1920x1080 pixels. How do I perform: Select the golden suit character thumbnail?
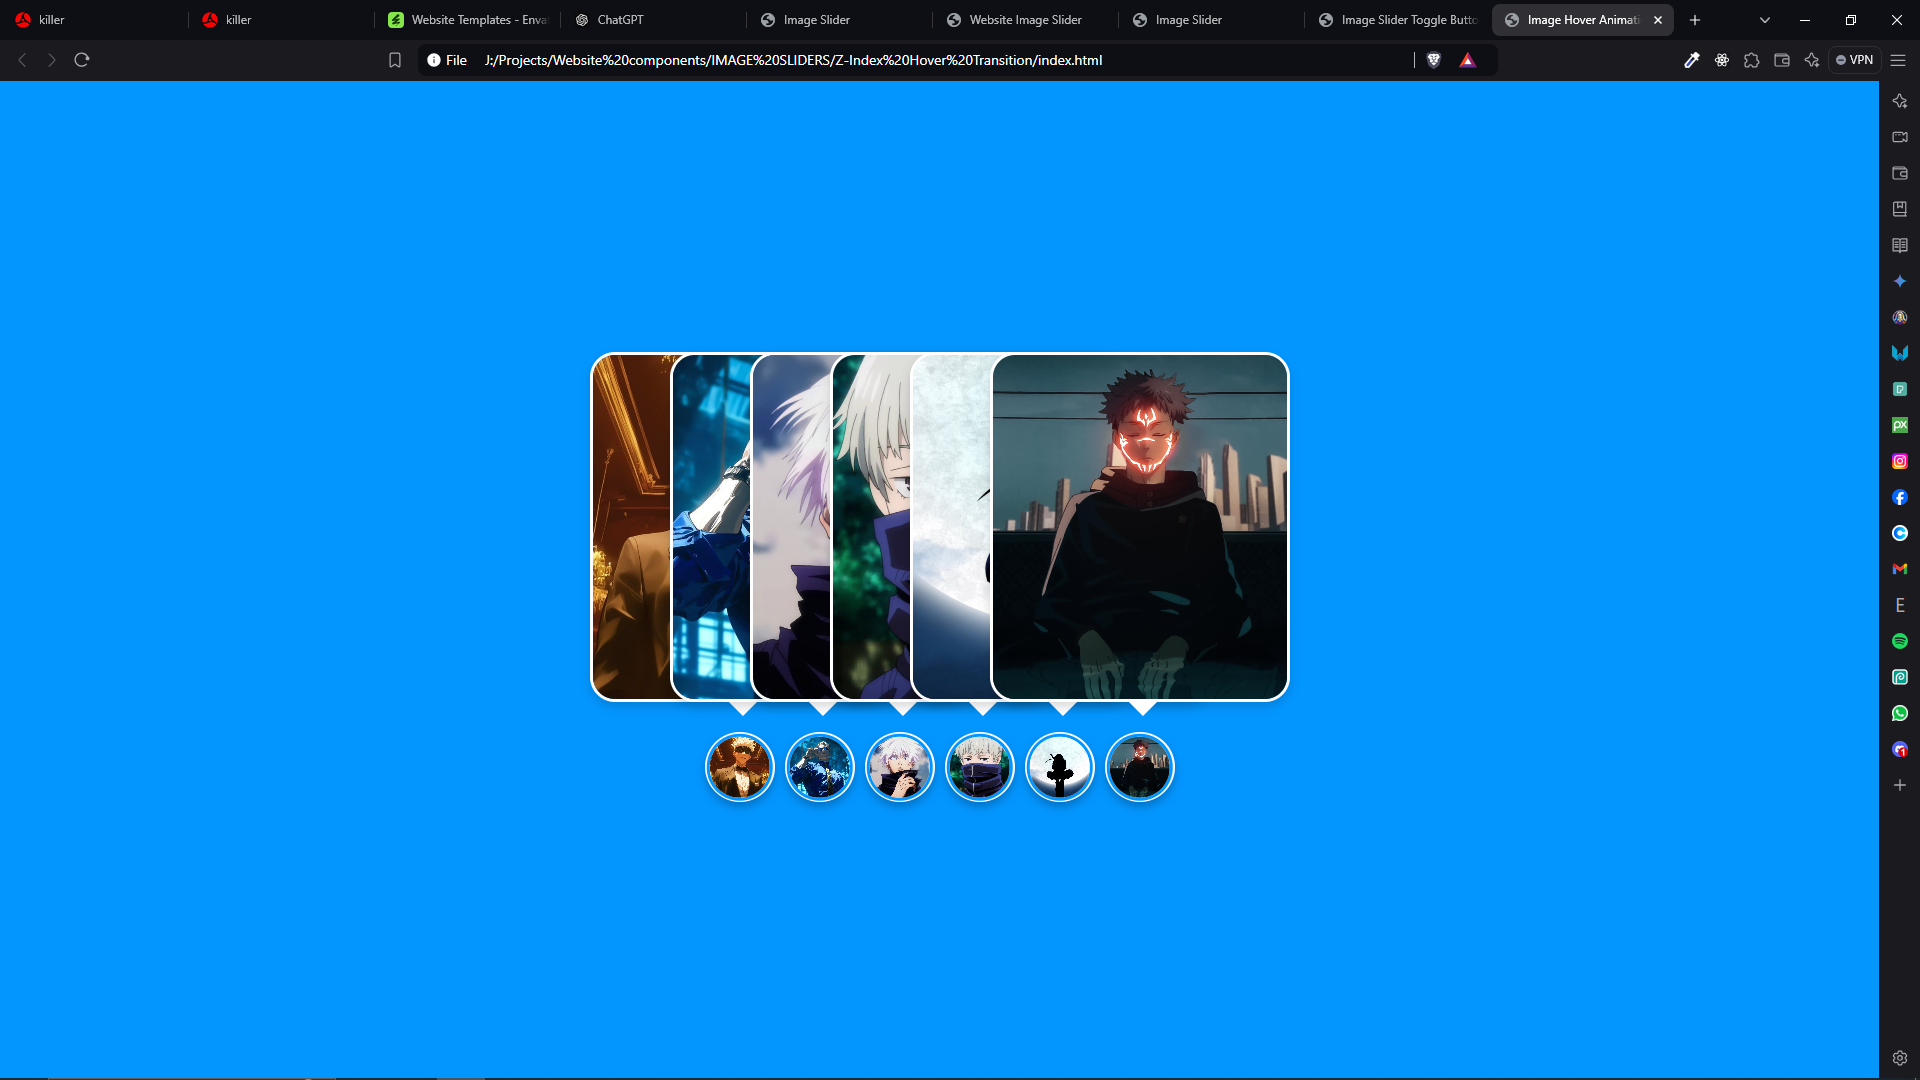(x=740, y=767)
